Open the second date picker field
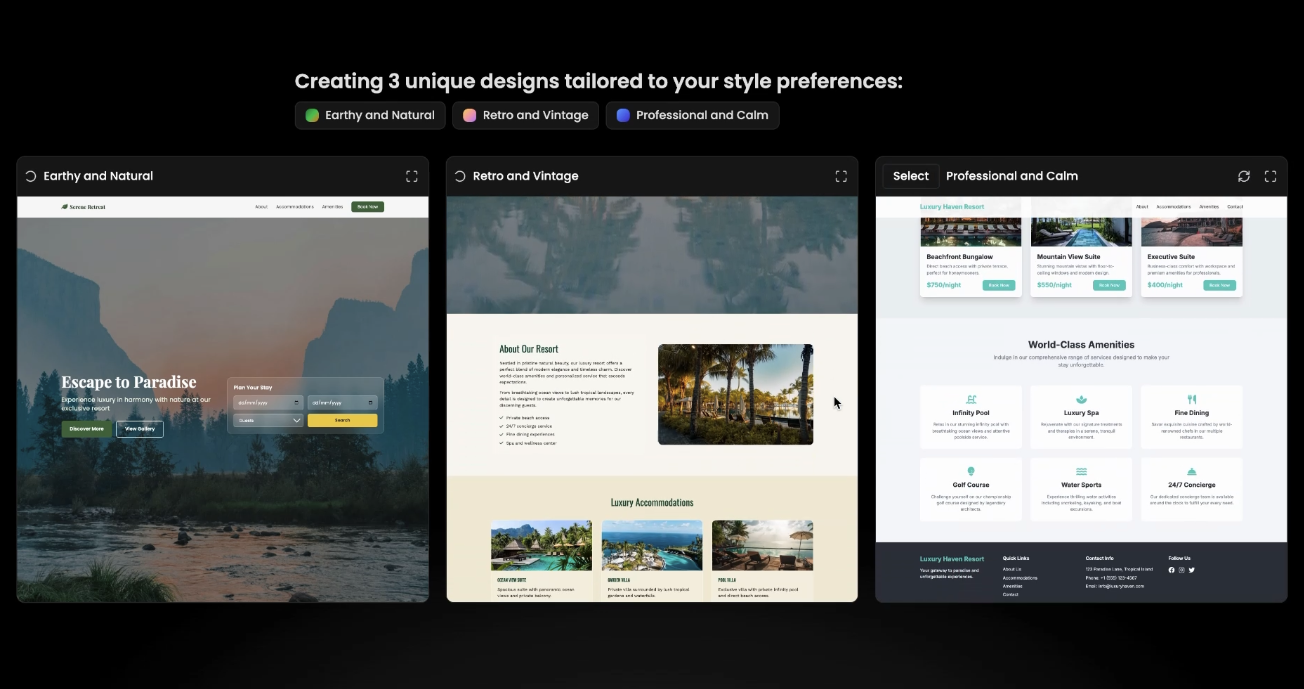The height and width of the screenshot is (689, 1304). tap(342, 403)
